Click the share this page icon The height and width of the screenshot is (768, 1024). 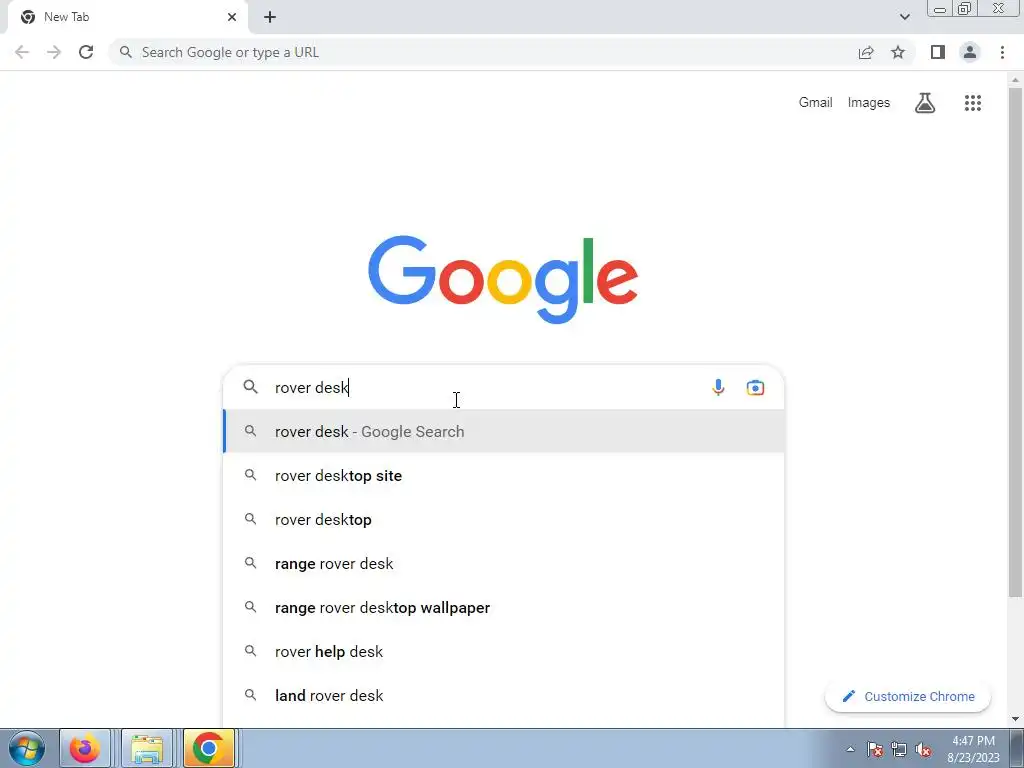[x=866, y=52]
